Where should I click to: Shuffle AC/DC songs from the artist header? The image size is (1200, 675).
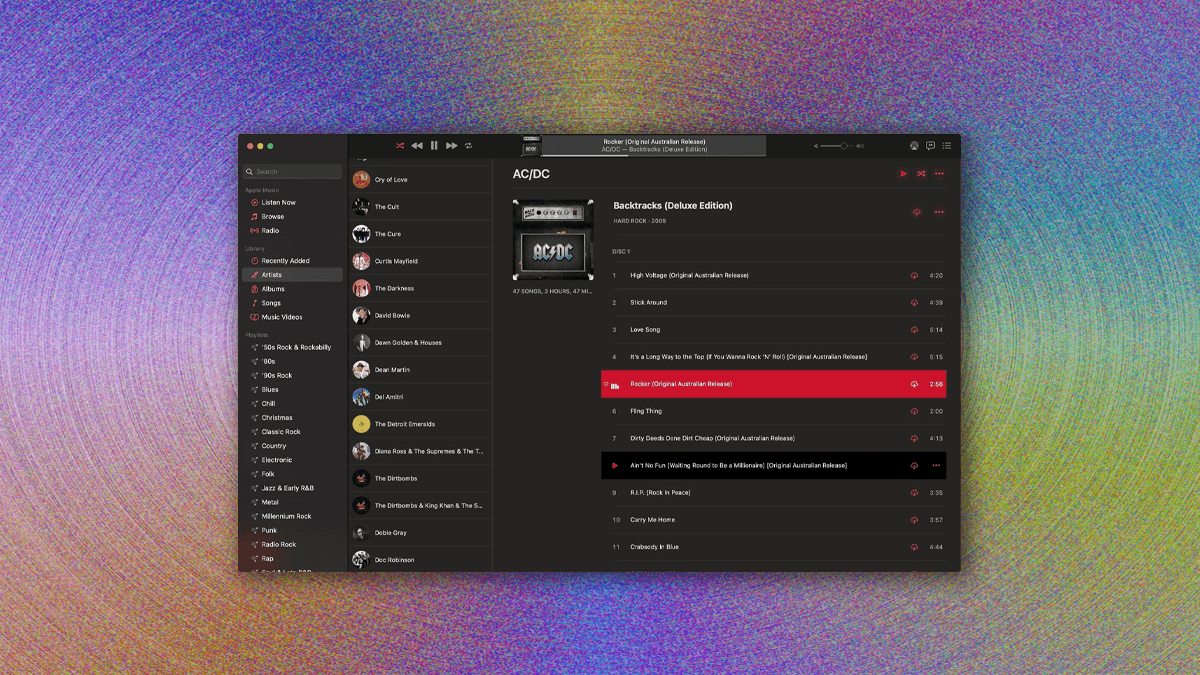click(x=921, y=174)
